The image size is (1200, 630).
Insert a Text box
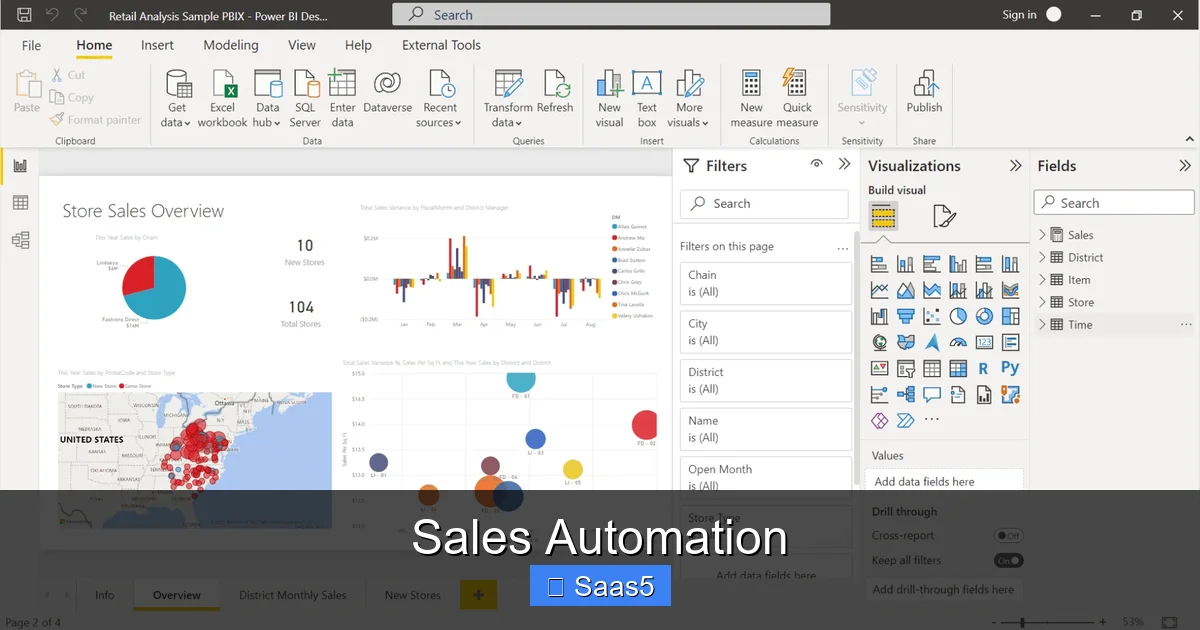point(647,99)
